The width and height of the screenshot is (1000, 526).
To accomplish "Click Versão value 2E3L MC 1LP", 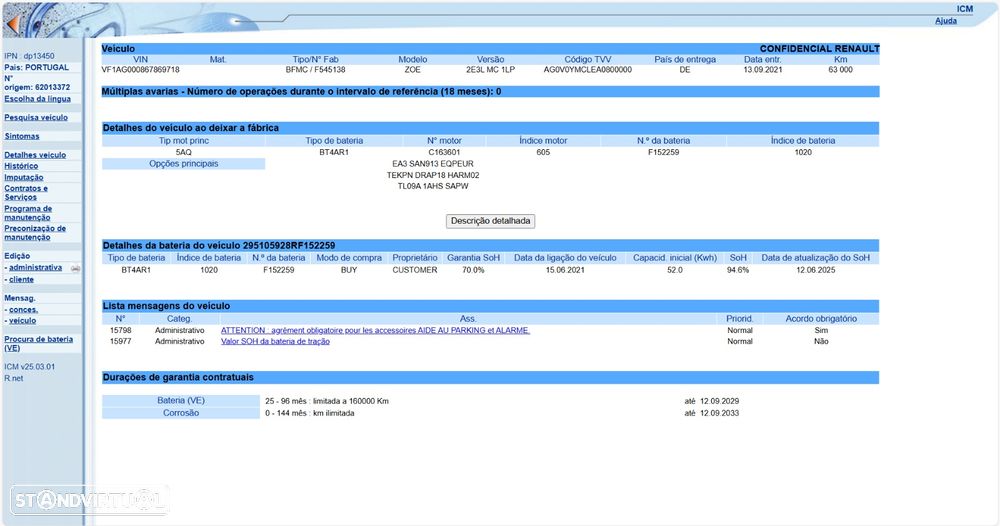I will 490,69.
